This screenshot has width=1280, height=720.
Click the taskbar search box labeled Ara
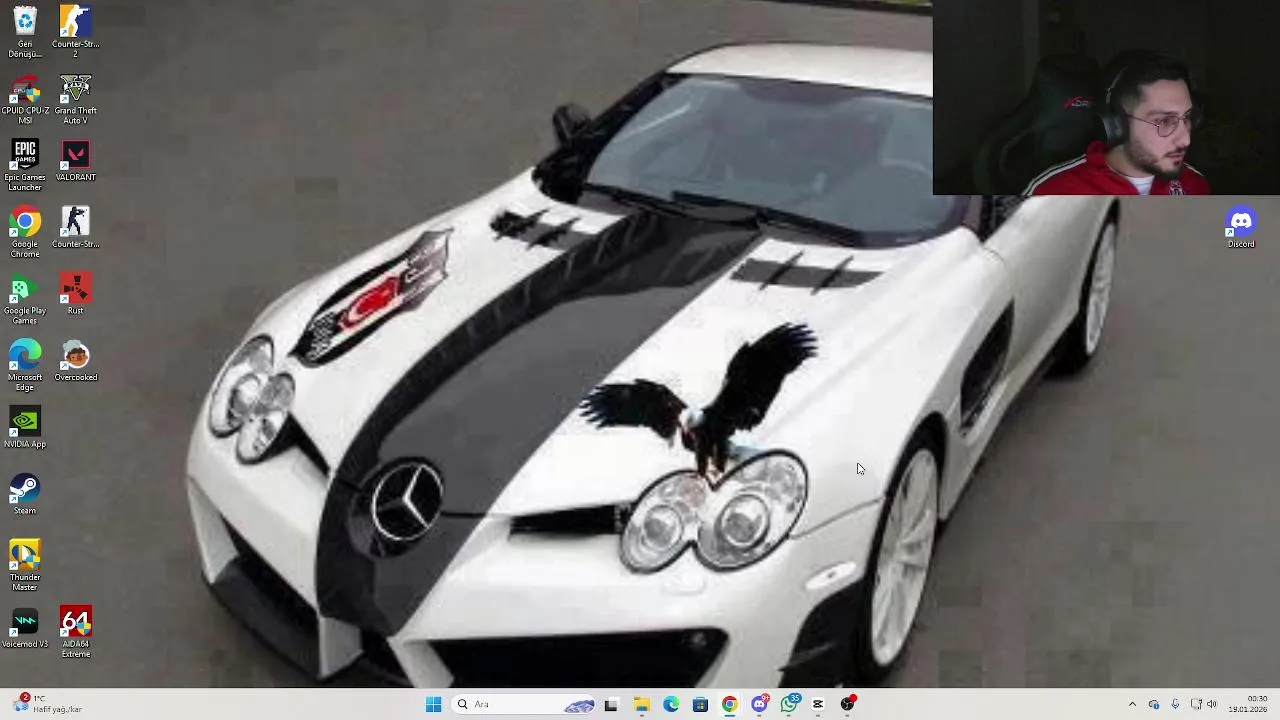(524, 704)
